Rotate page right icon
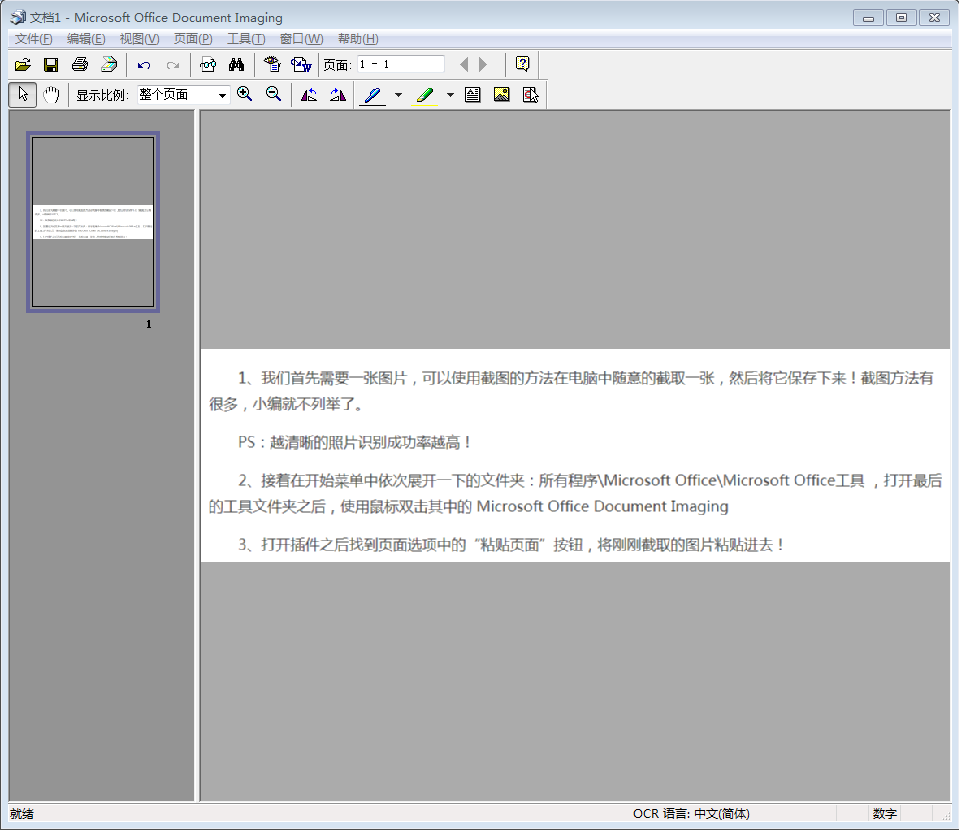Image resolution: width=959 pixels, height=830 pixels. click(338, 95)
